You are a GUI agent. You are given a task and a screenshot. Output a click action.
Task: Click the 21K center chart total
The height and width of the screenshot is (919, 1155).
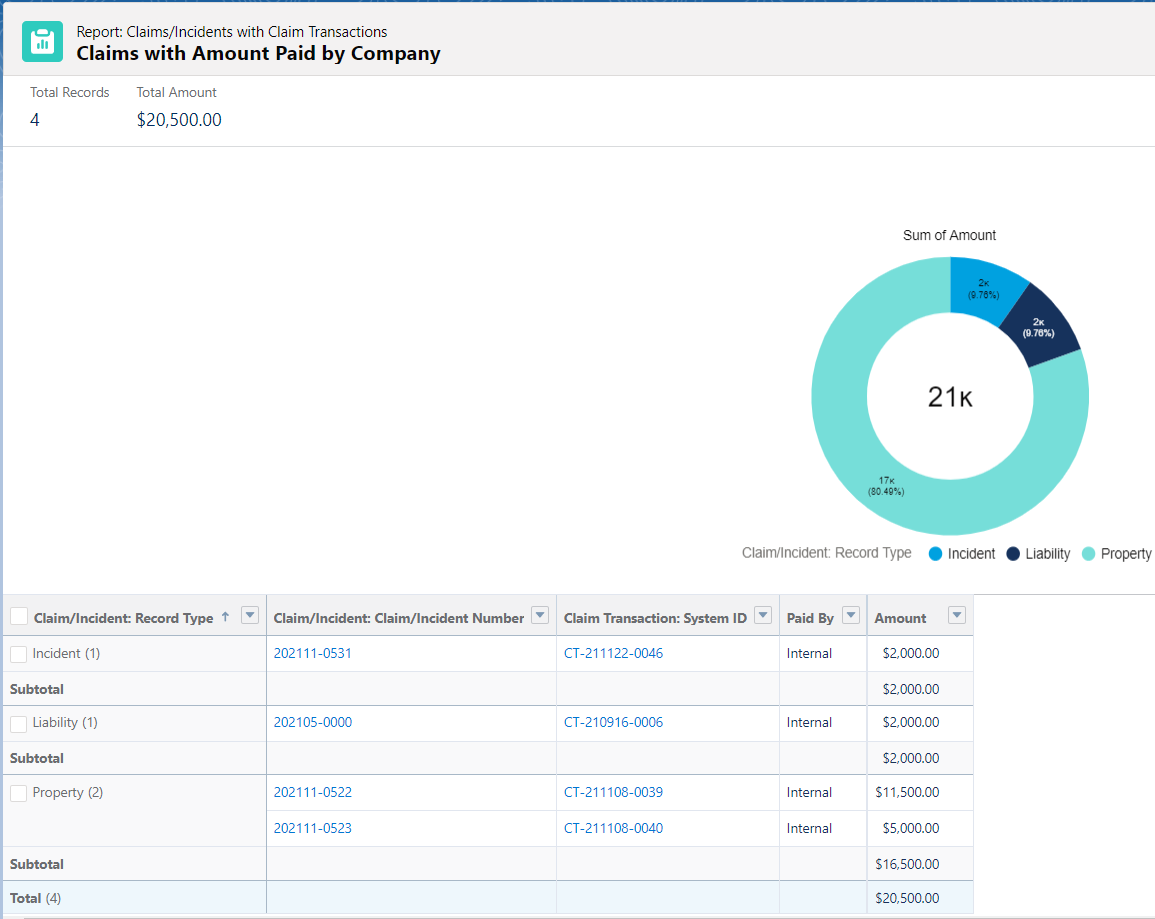tap(950, 397)
